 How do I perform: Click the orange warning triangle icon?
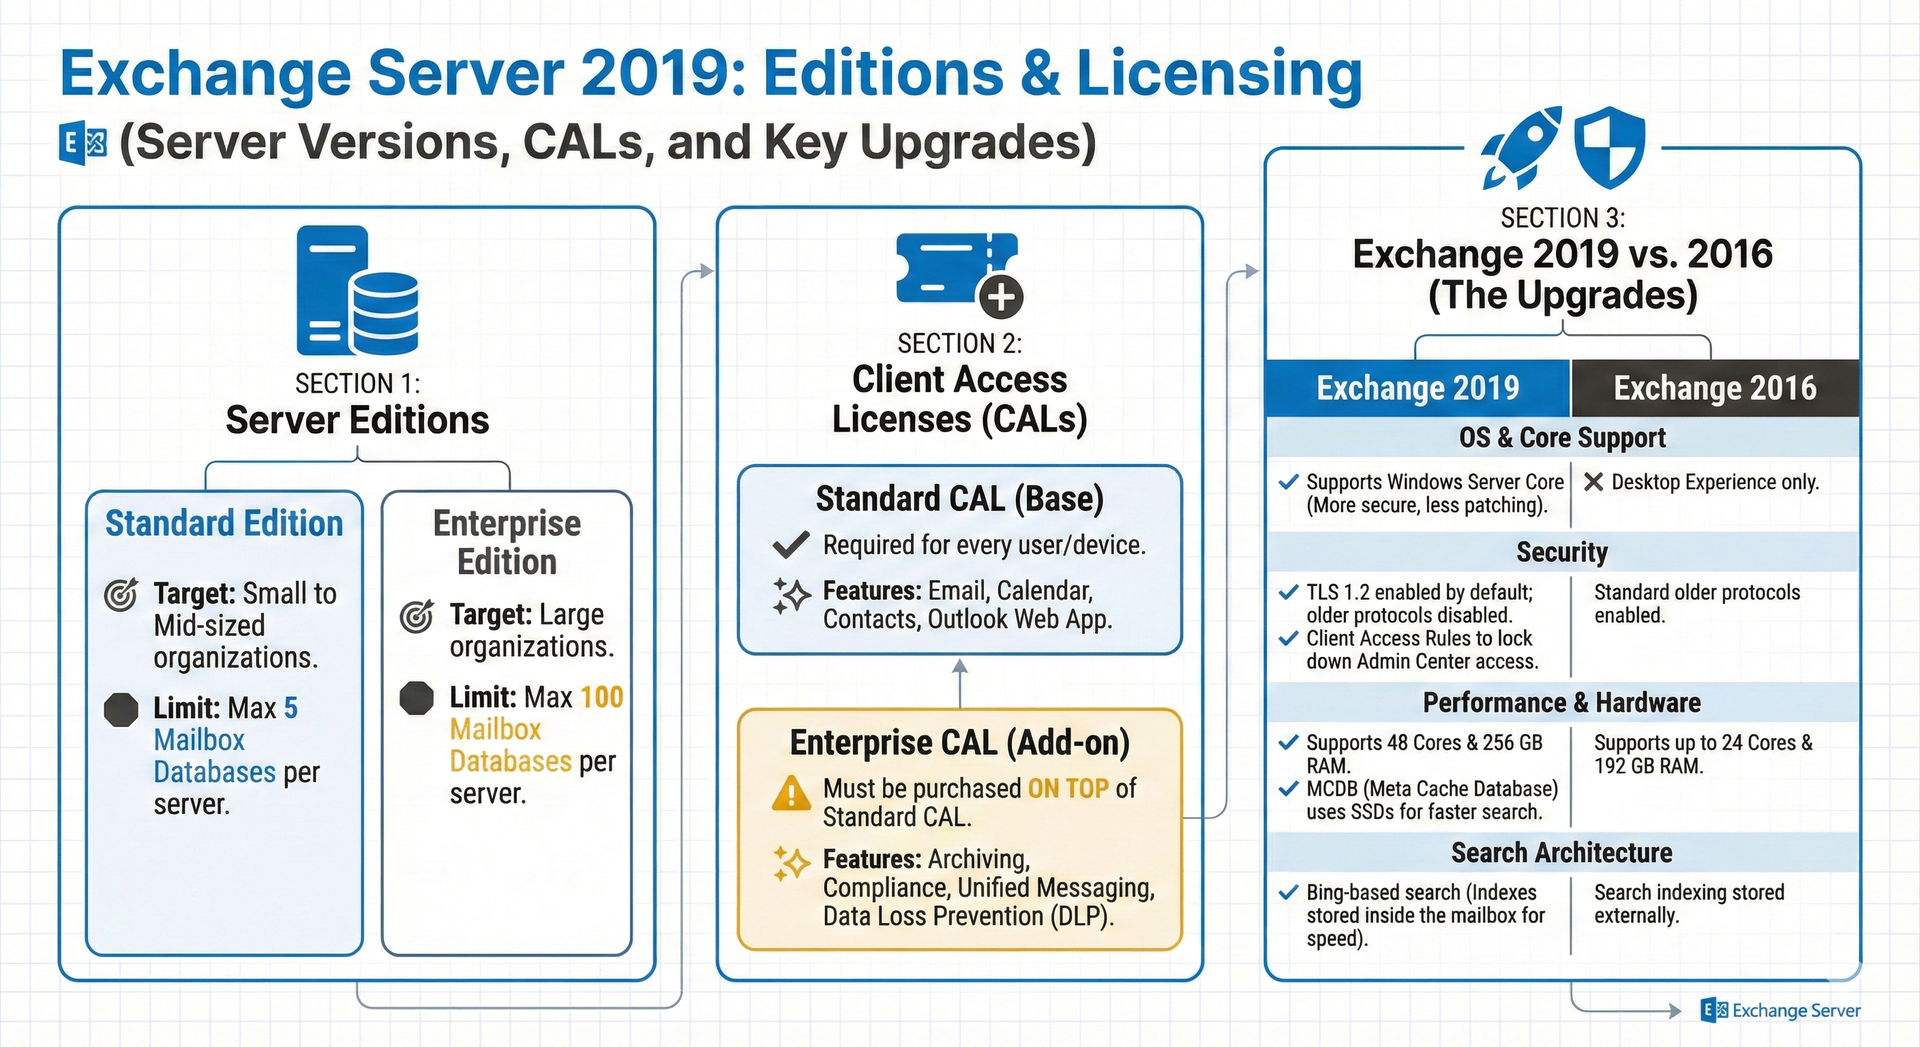click(791, 794)
